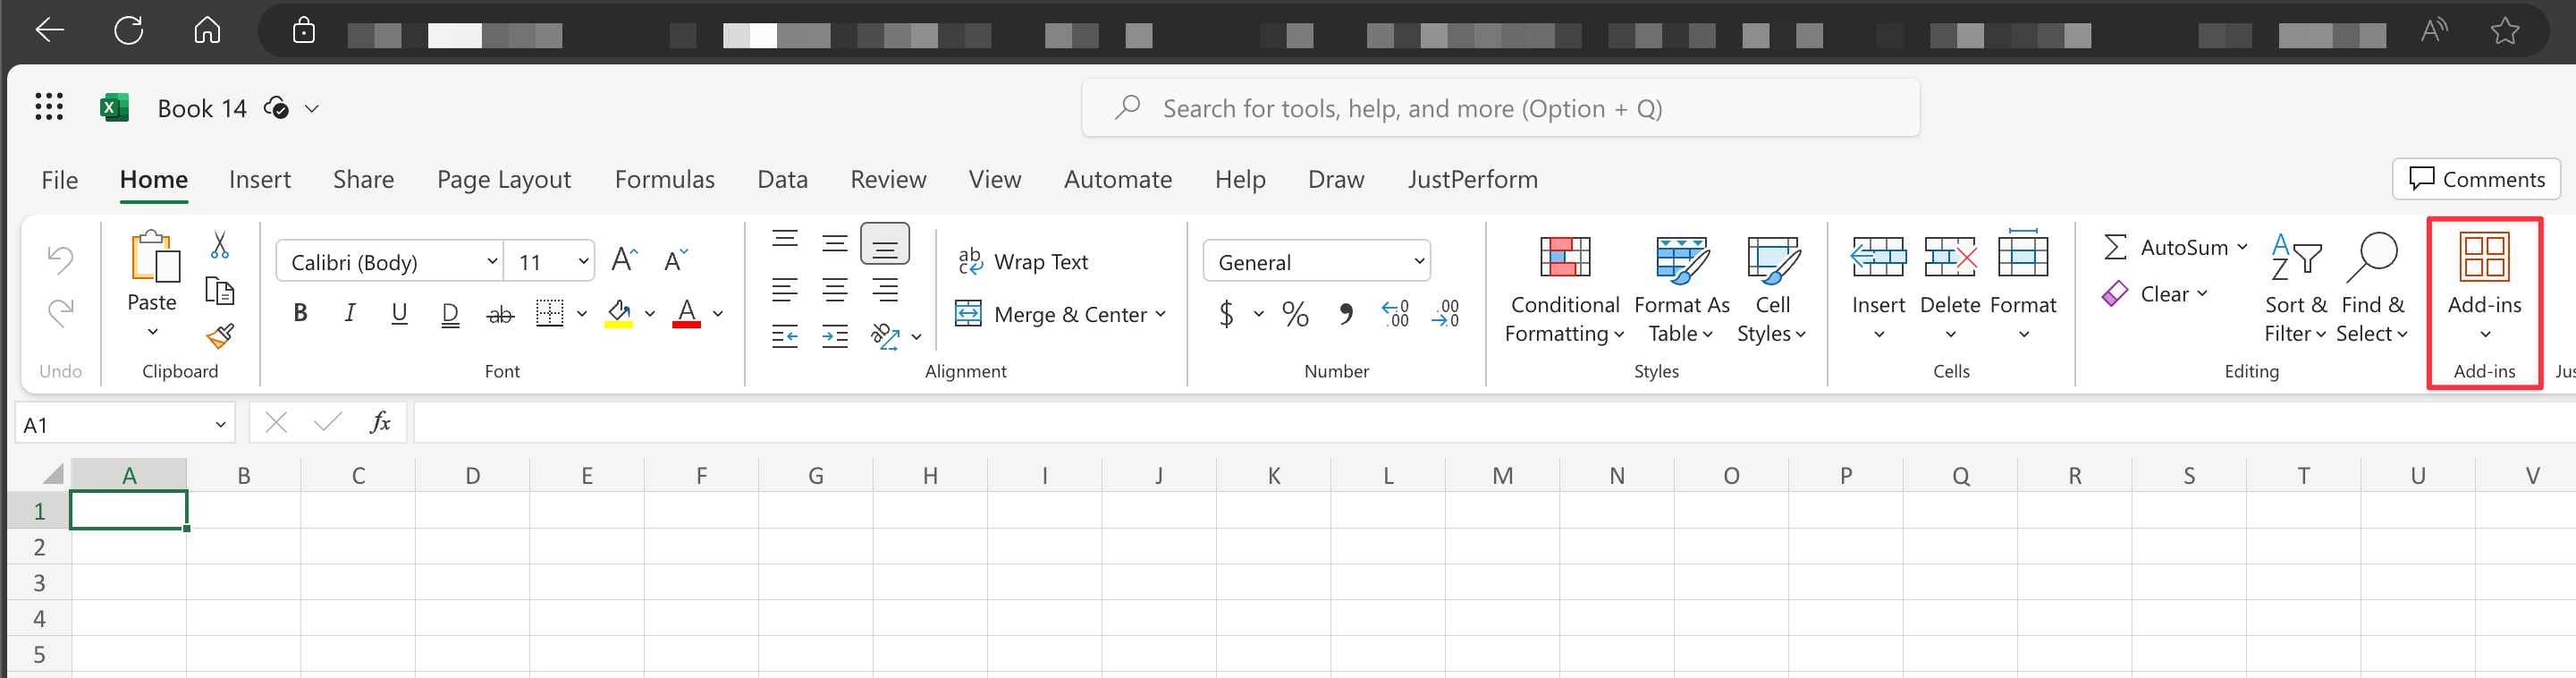
Task: Expand the Name Box dropdown arrow
Action: (x=220, y=425)
